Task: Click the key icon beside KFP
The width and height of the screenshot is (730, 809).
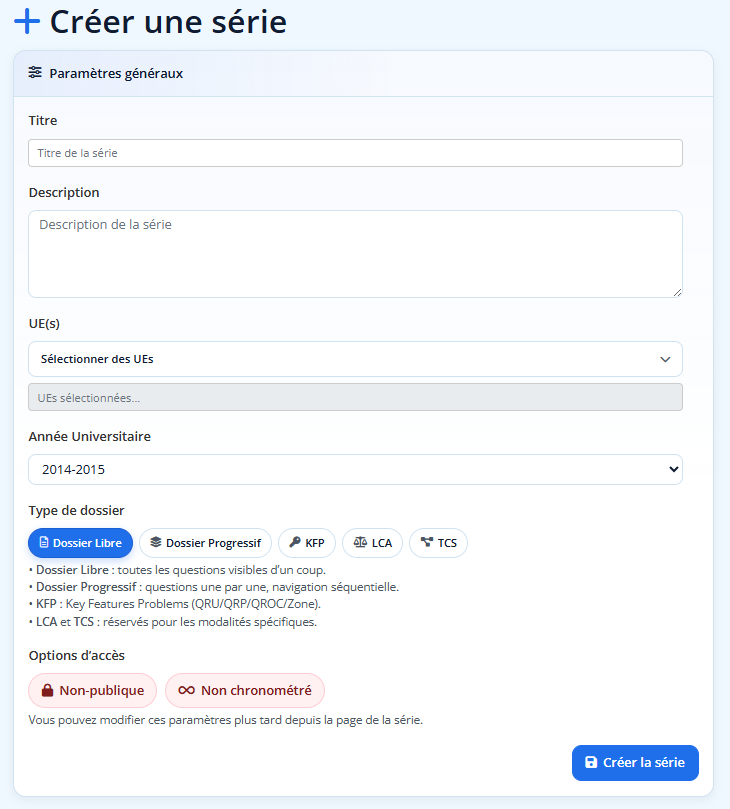Action: pos(295,543)
